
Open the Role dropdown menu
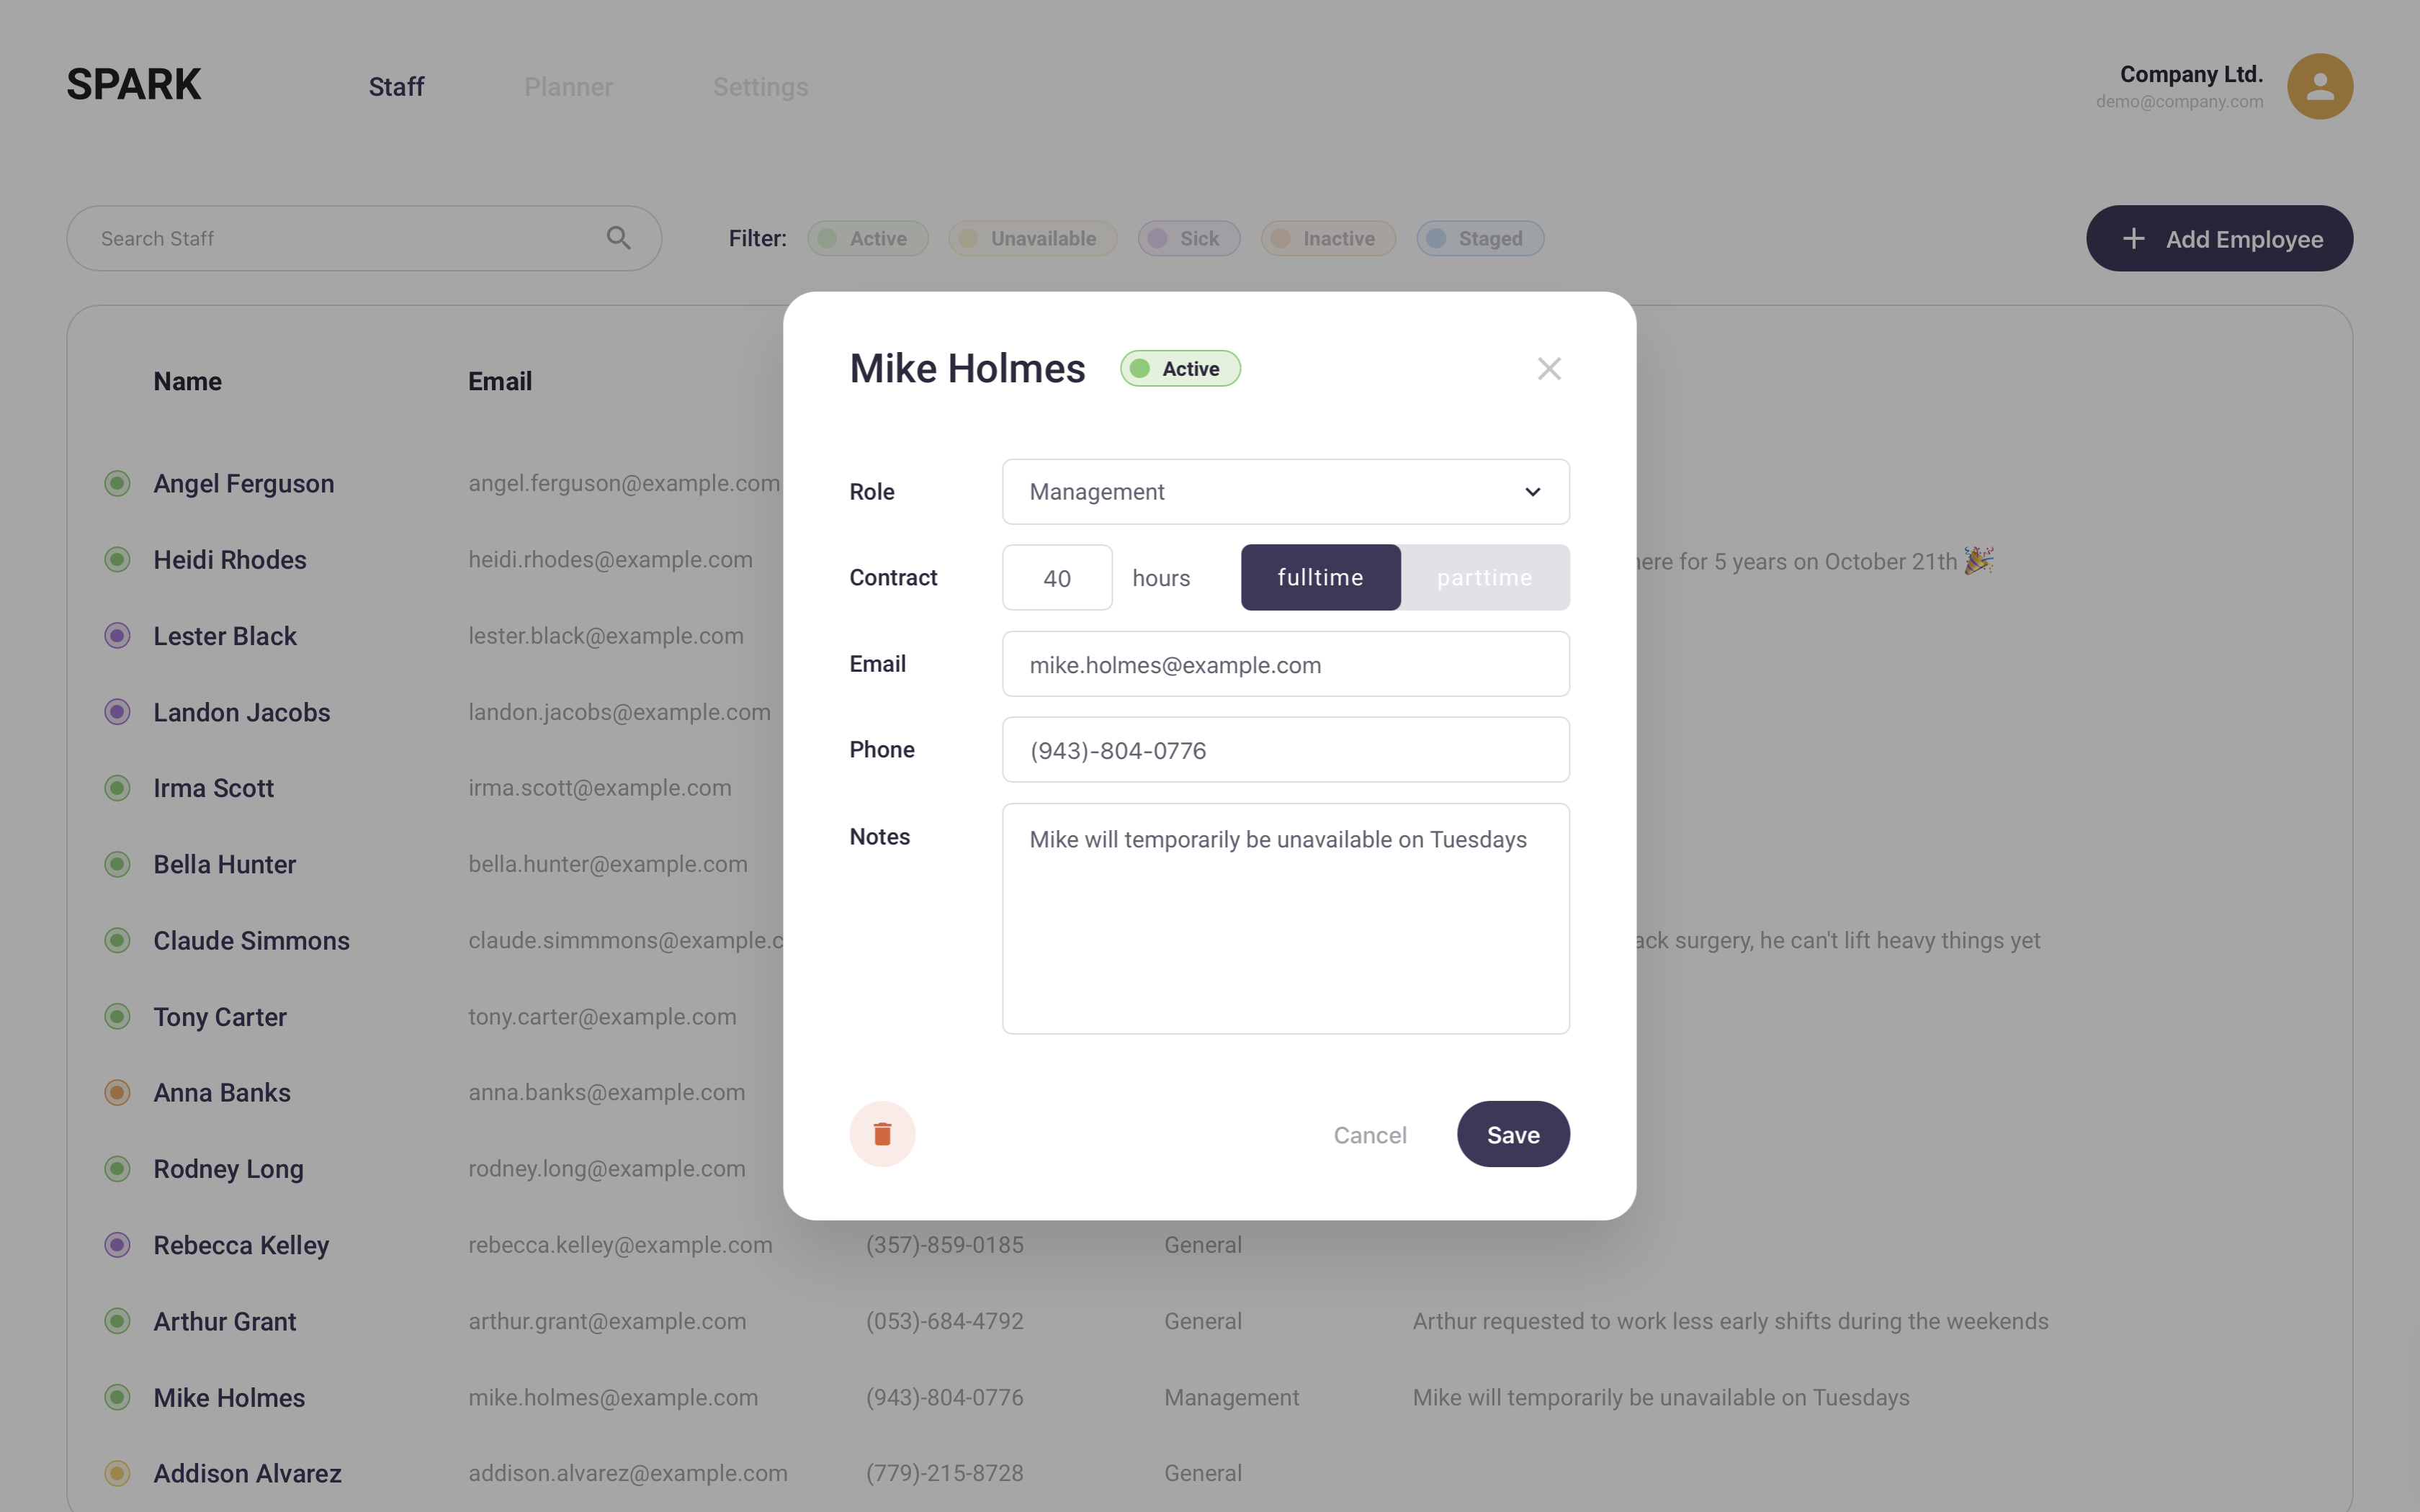coord(1286,491)
